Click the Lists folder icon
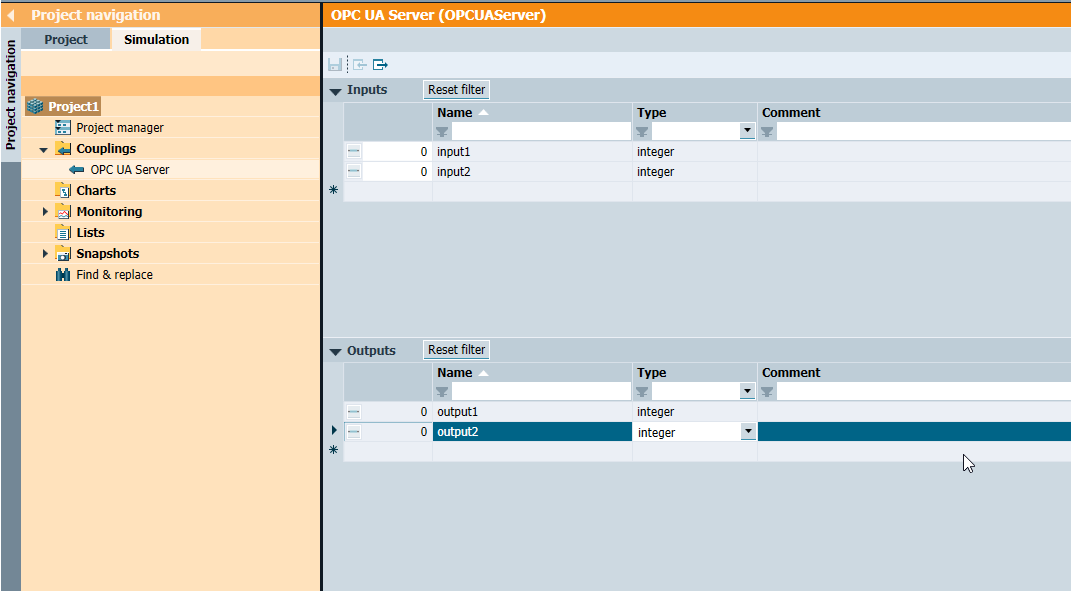Screen dimensions: 1071x591 point(63,233)
